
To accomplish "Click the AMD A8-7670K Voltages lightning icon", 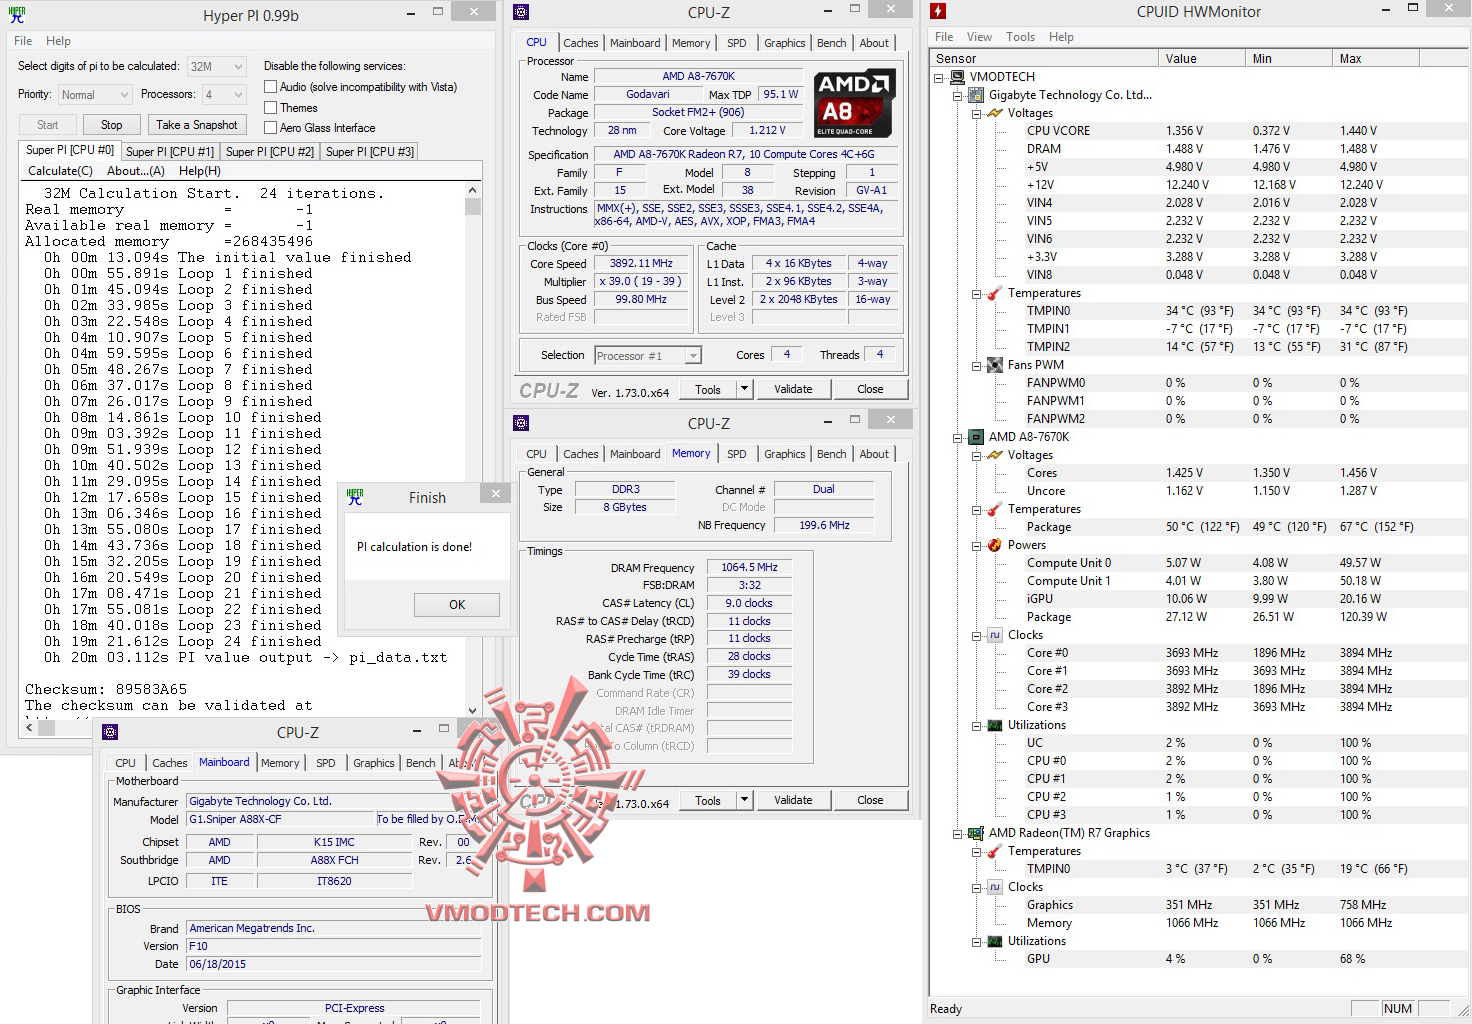I will 995,455.
